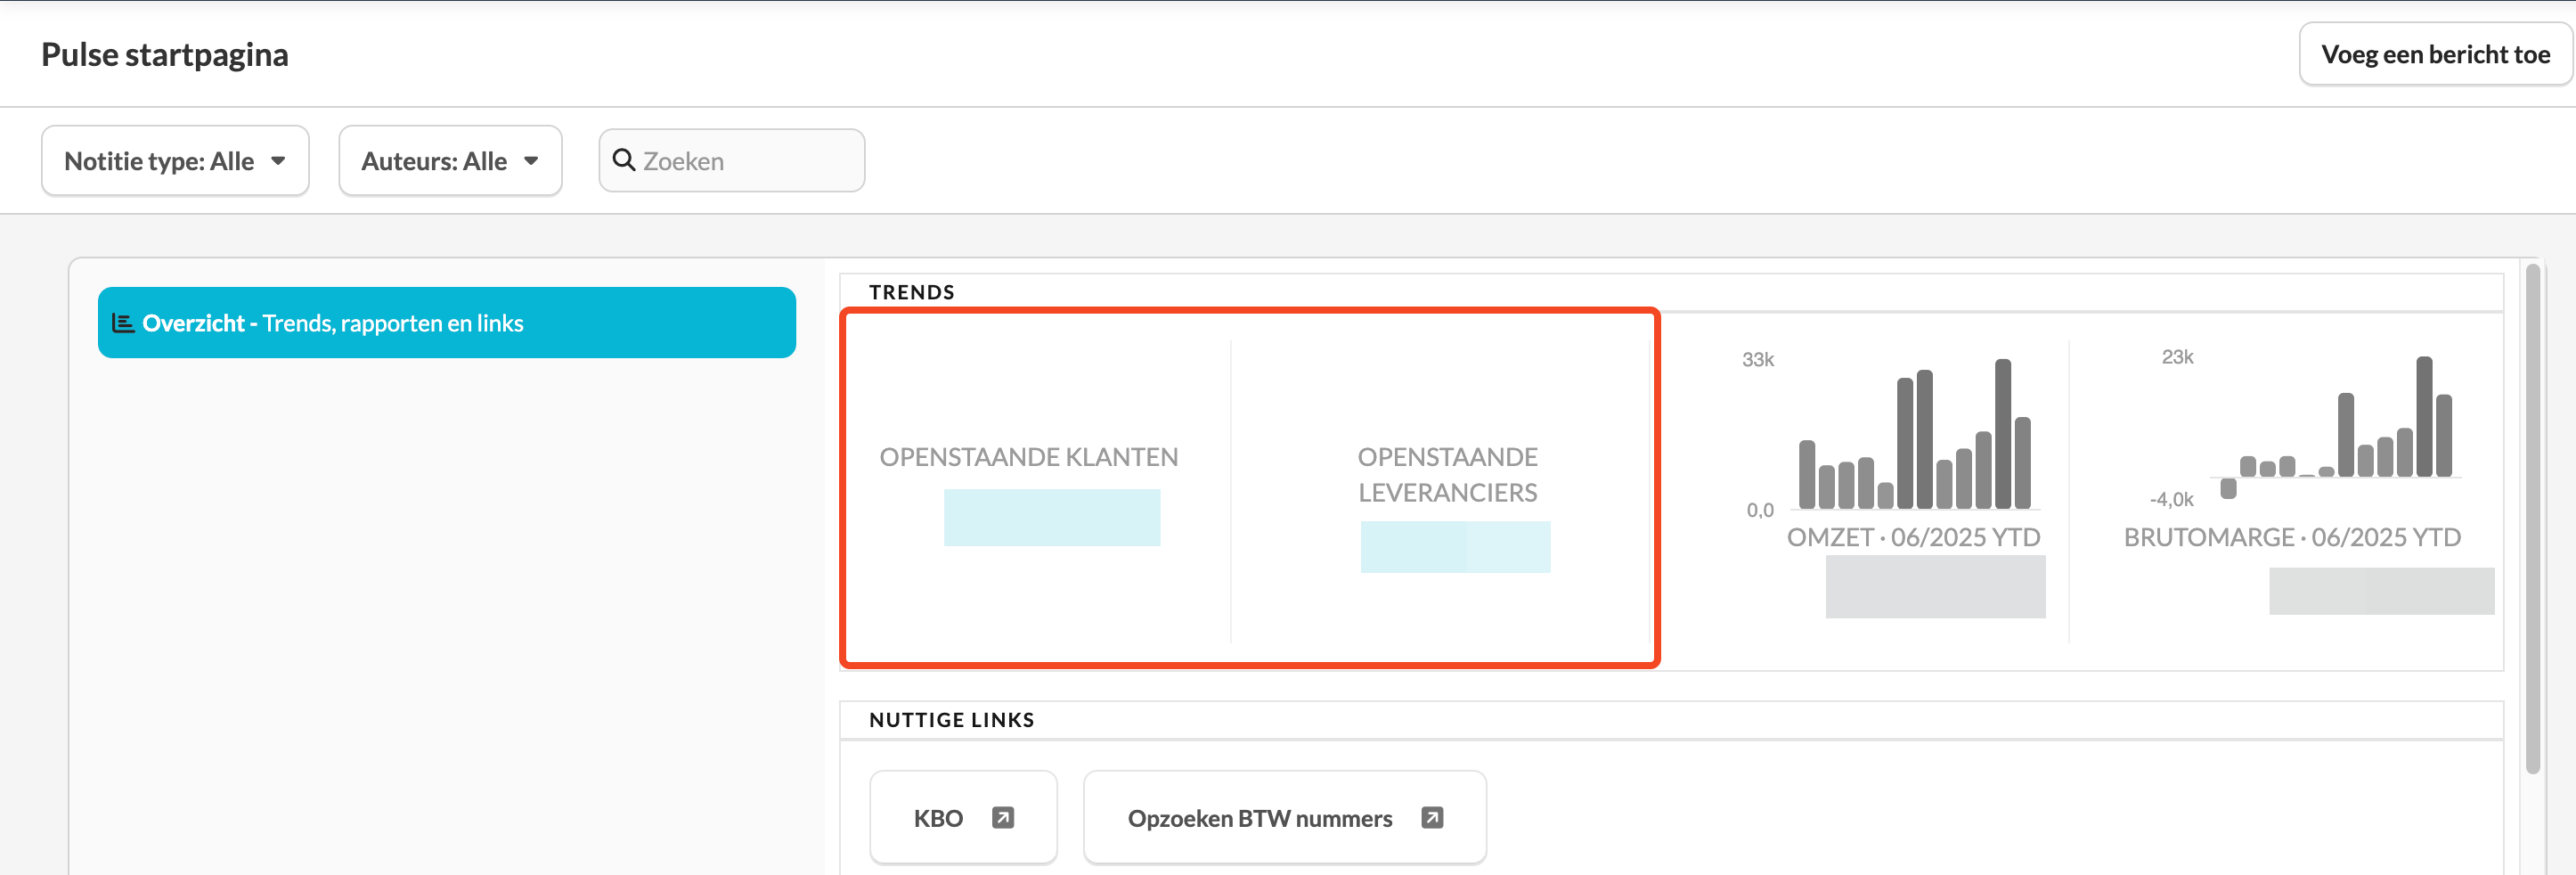Open the KBO link
Image resolution: width=2576 pixels, height=875 pixels.
963,817
